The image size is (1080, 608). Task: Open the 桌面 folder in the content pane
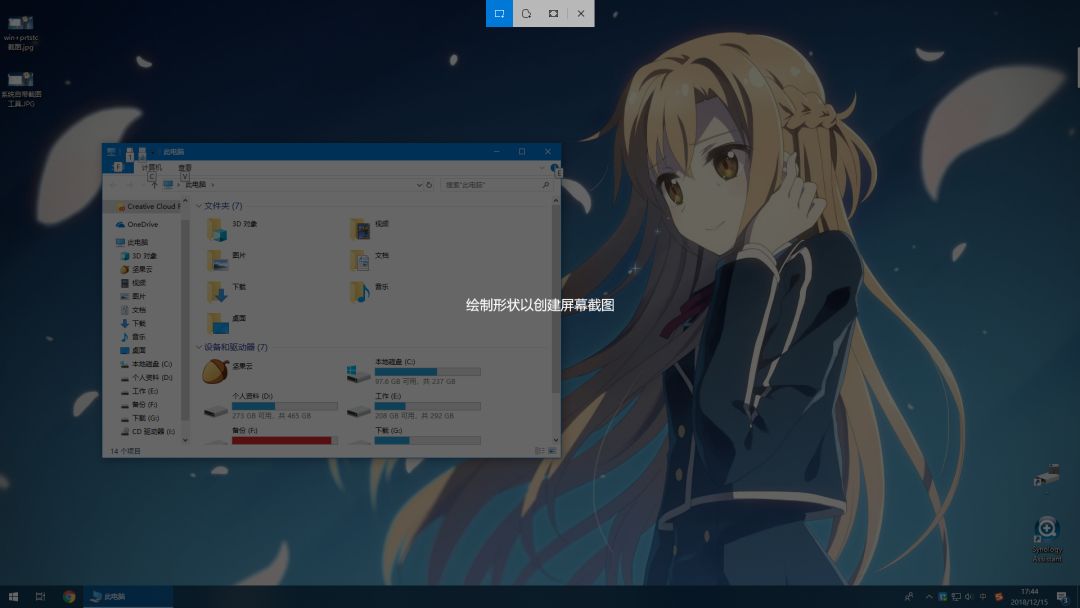pos(218,323)
